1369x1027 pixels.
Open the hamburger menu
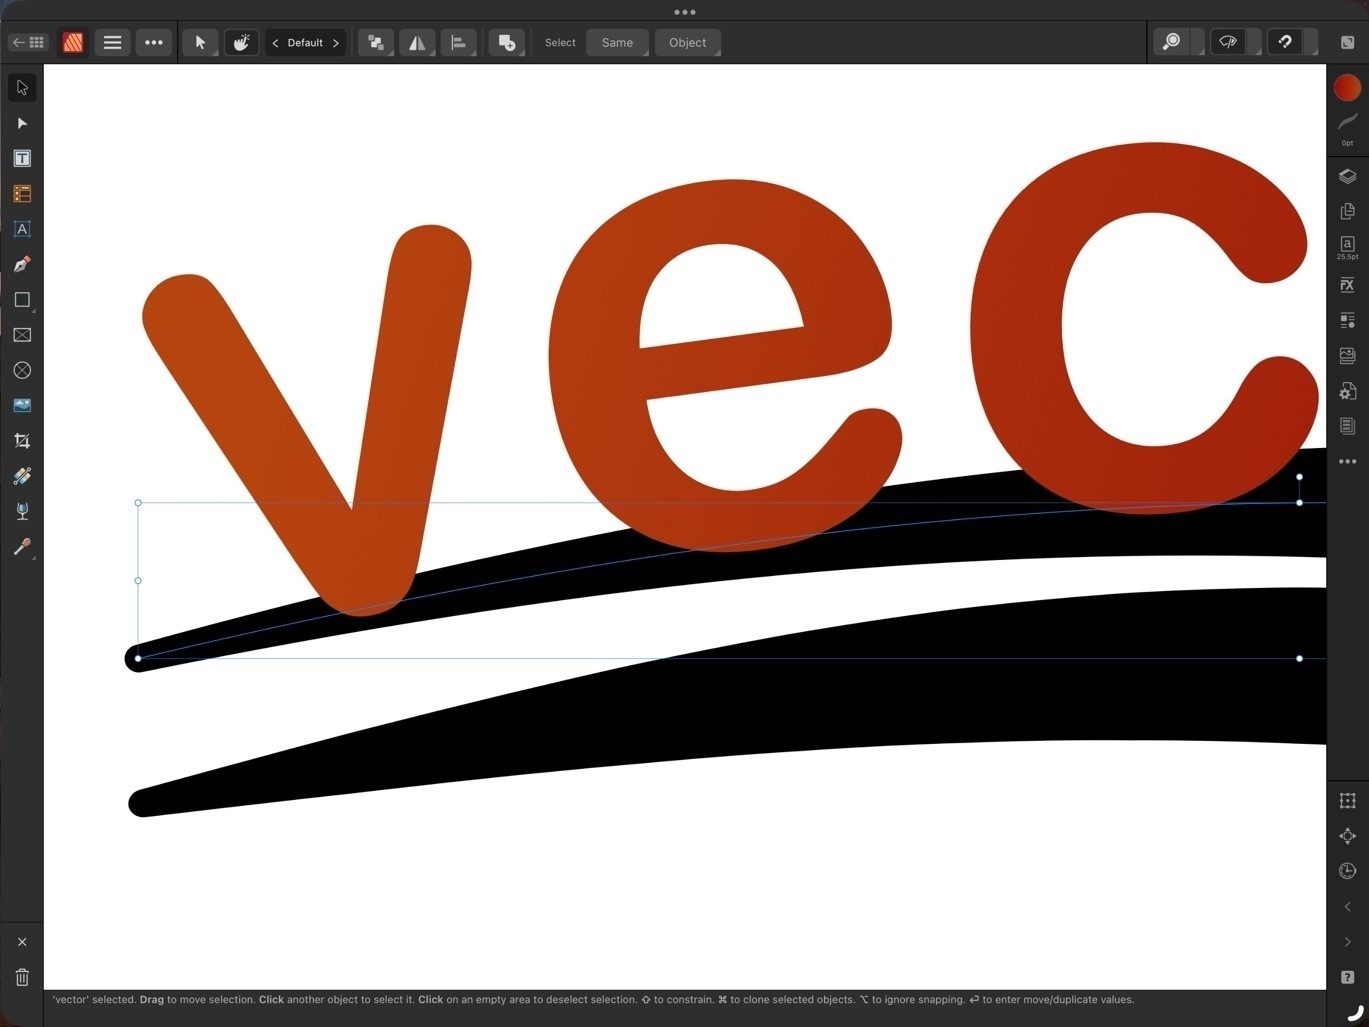[x=112, y=42]
